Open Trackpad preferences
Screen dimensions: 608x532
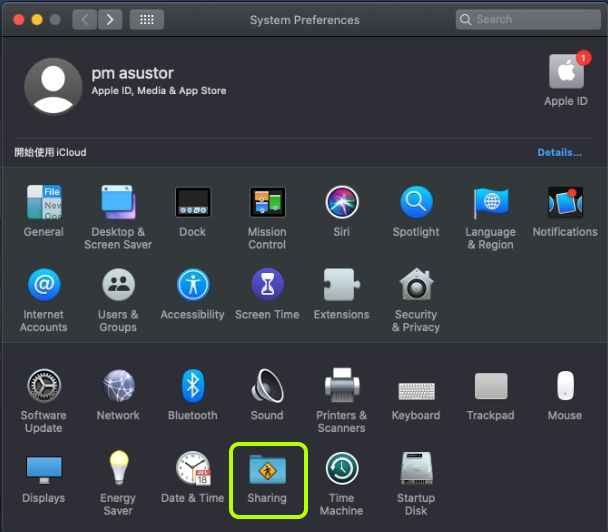[491, 386]
